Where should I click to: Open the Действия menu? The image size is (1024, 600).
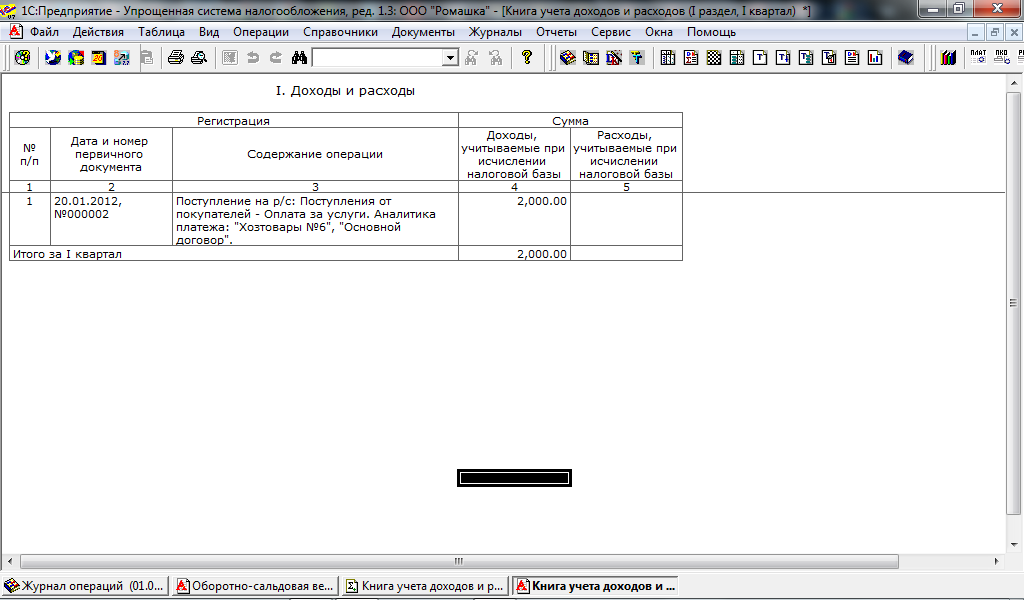[98, 32]
